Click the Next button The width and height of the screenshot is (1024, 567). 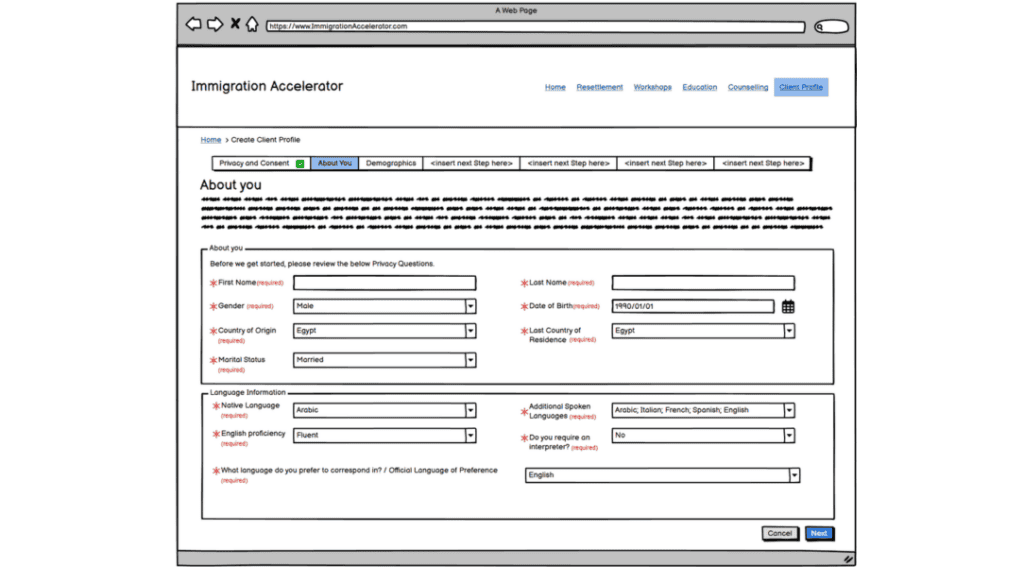coord(819,533)
